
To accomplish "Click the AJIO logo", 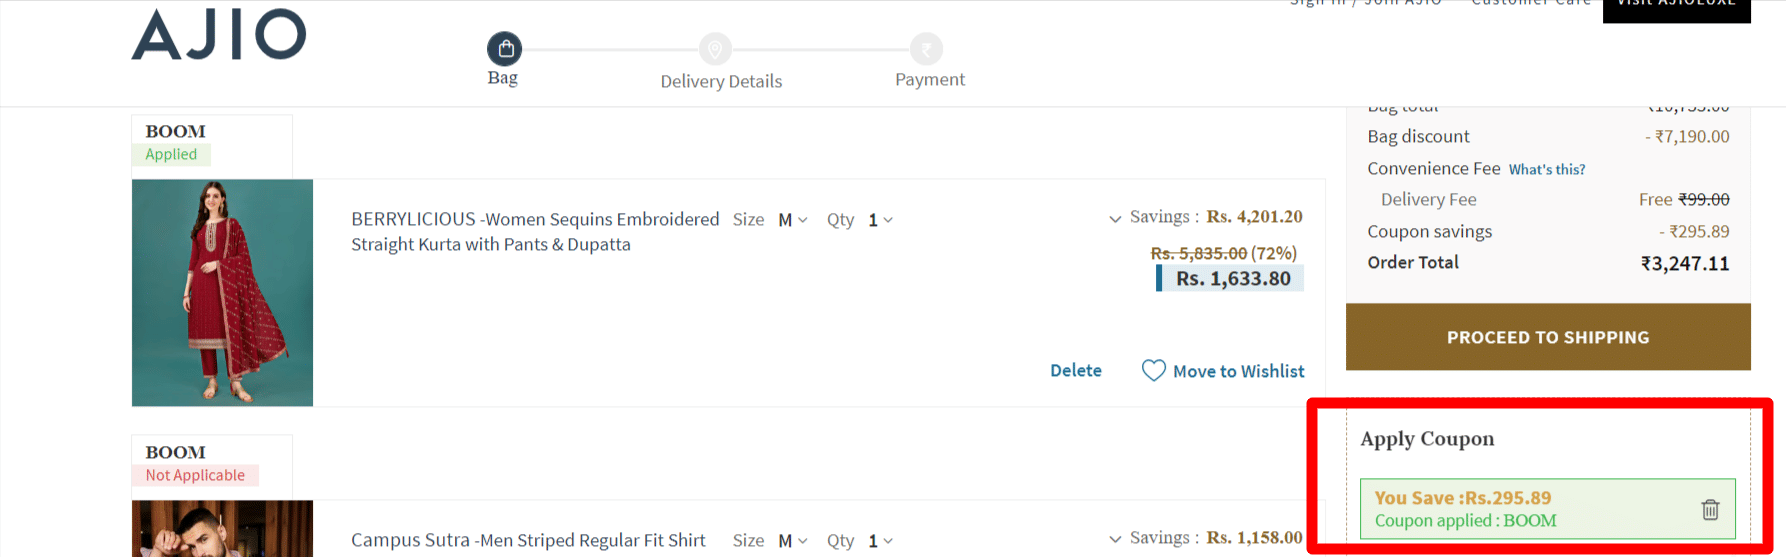I will (x=219, y=35).
